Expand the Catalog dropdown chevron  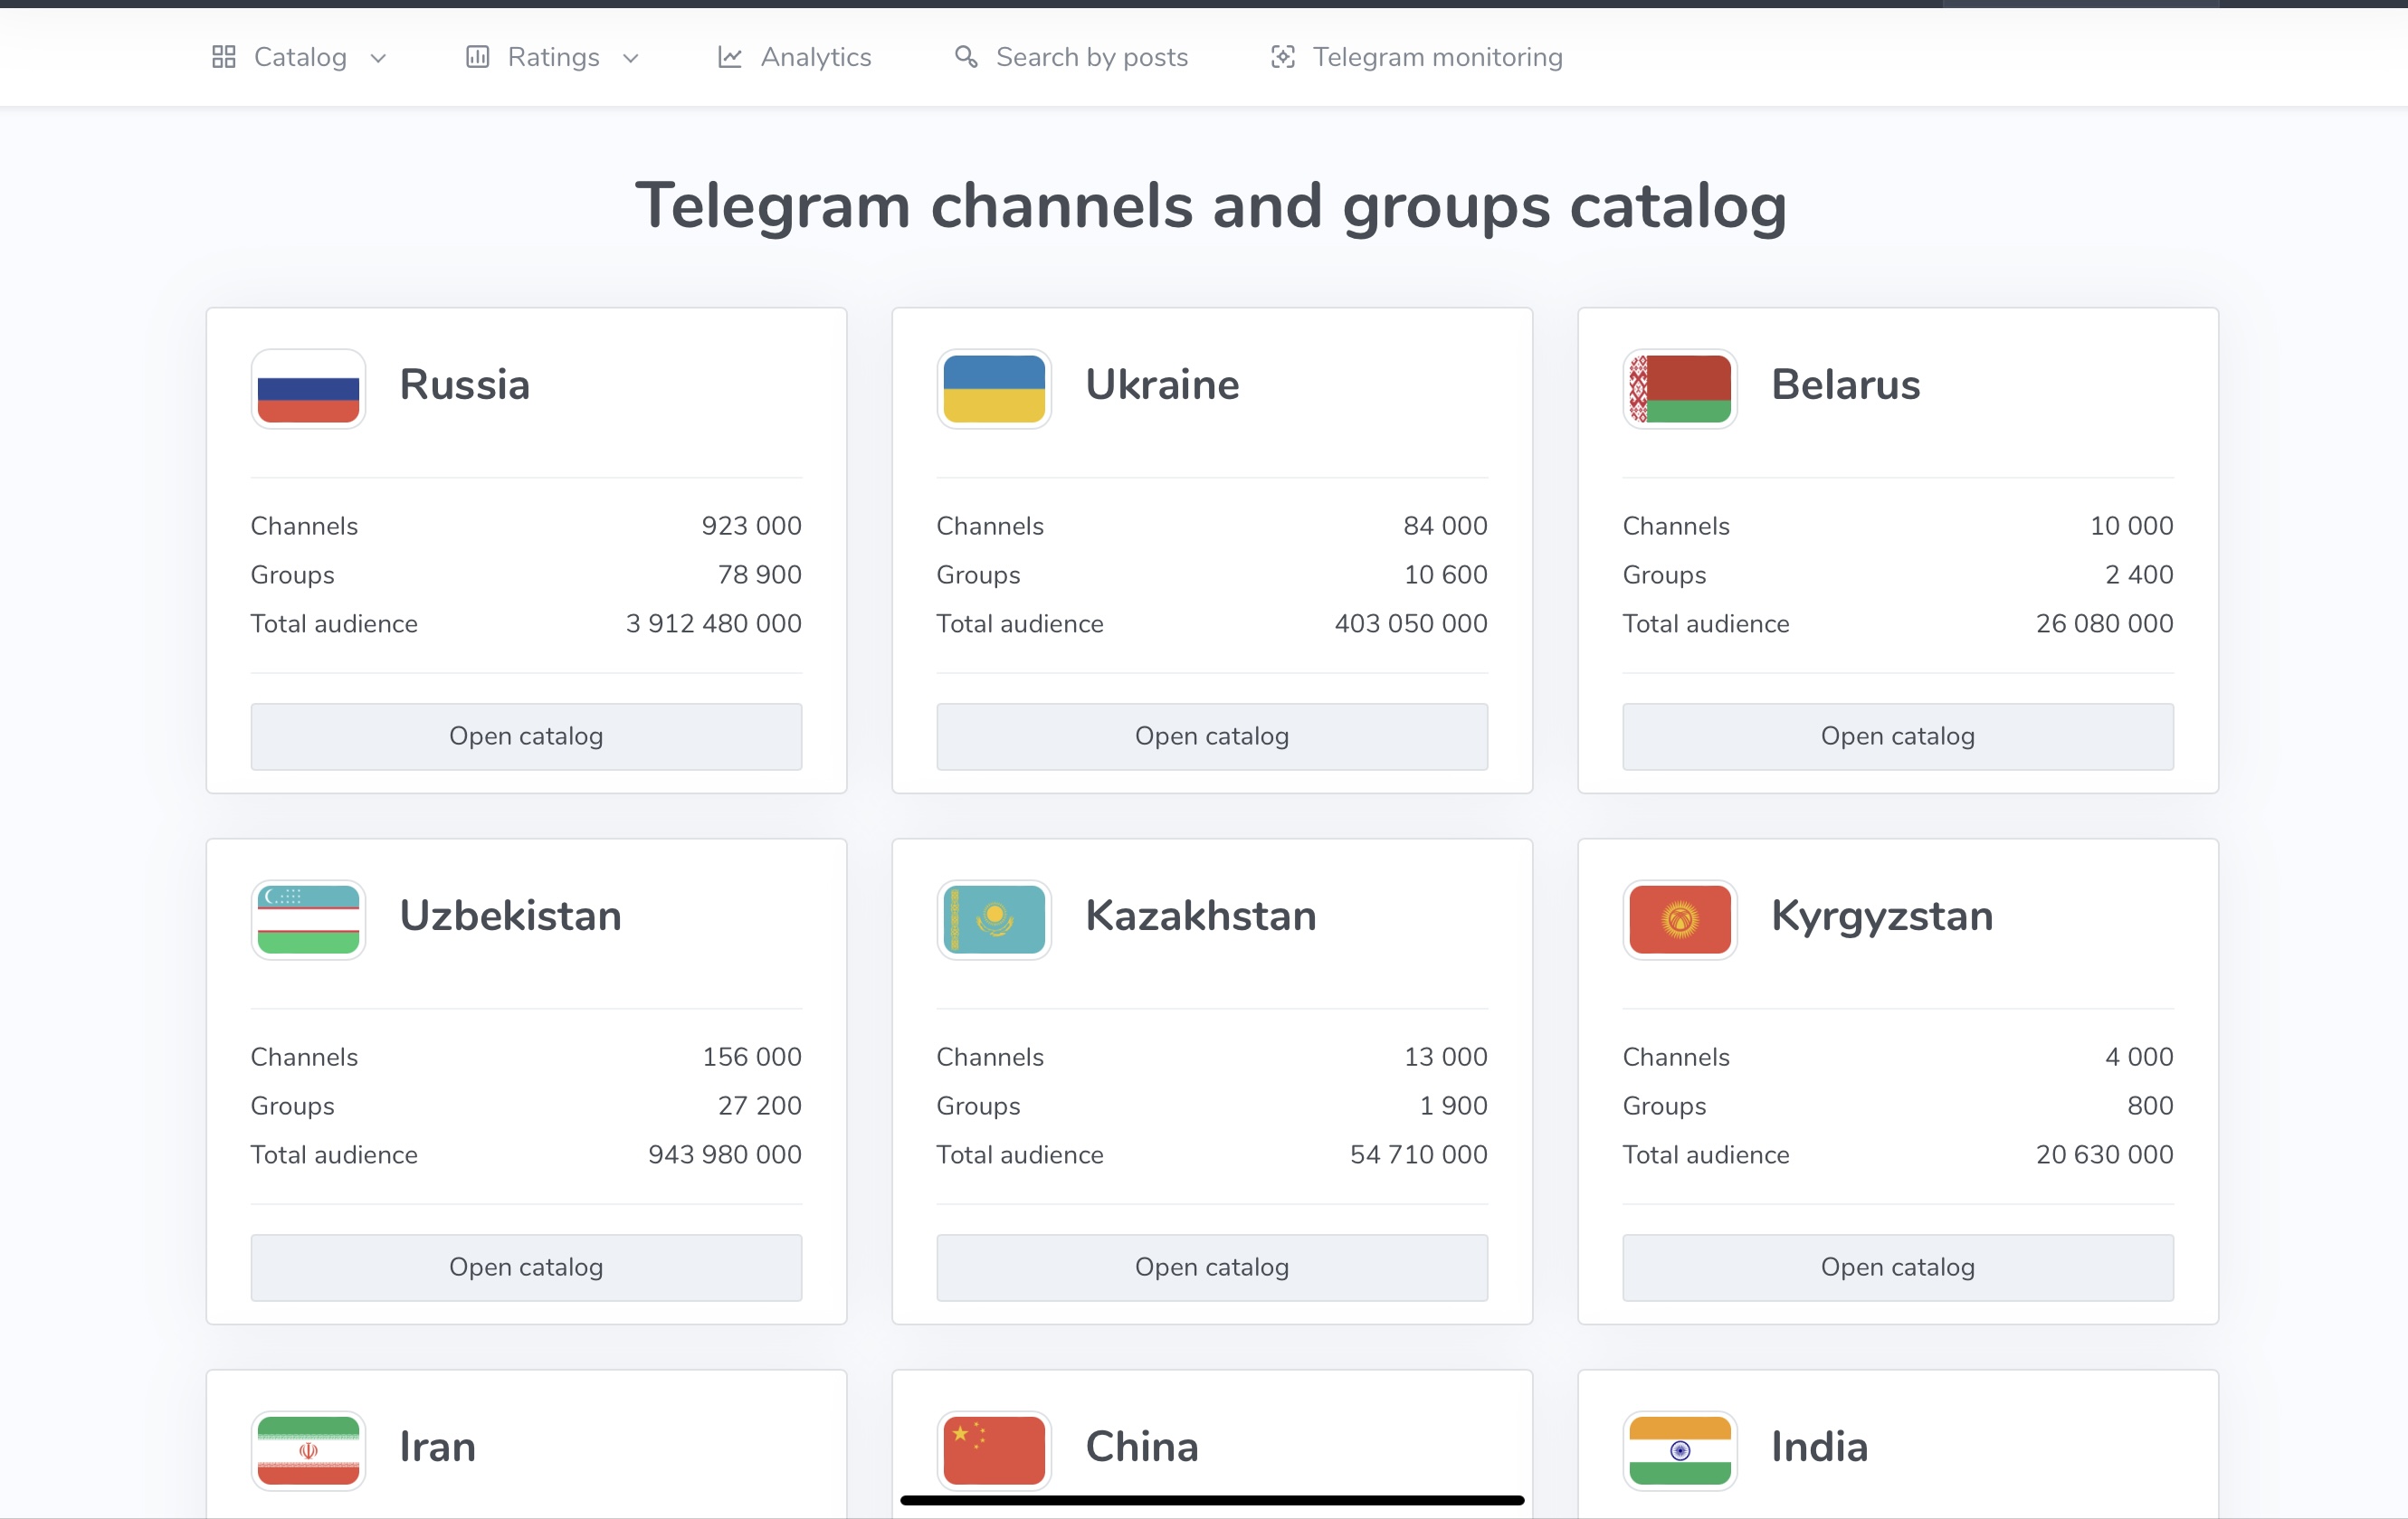(x=378, y=58)
